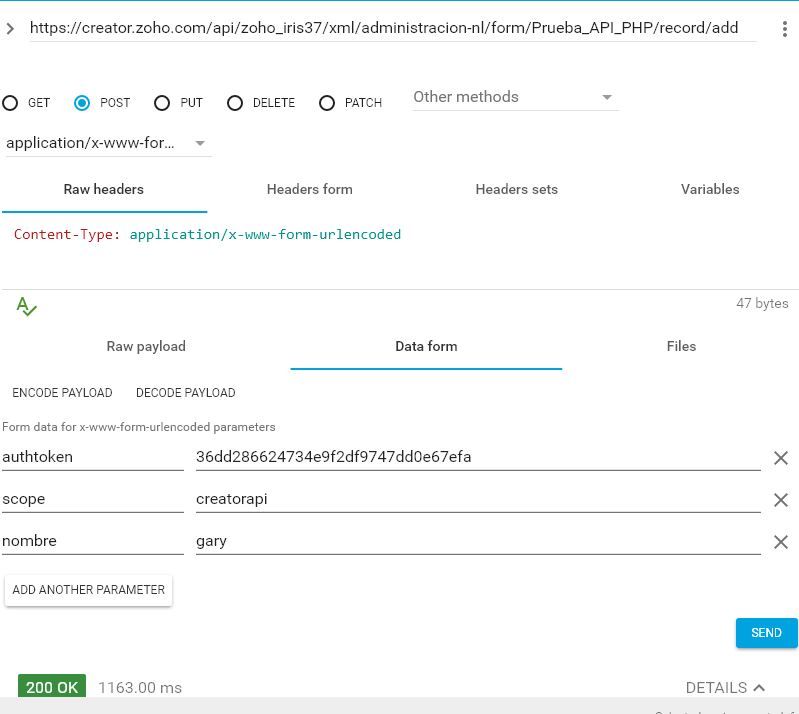Open the Other methods dropdown

[x=515, y=97]
